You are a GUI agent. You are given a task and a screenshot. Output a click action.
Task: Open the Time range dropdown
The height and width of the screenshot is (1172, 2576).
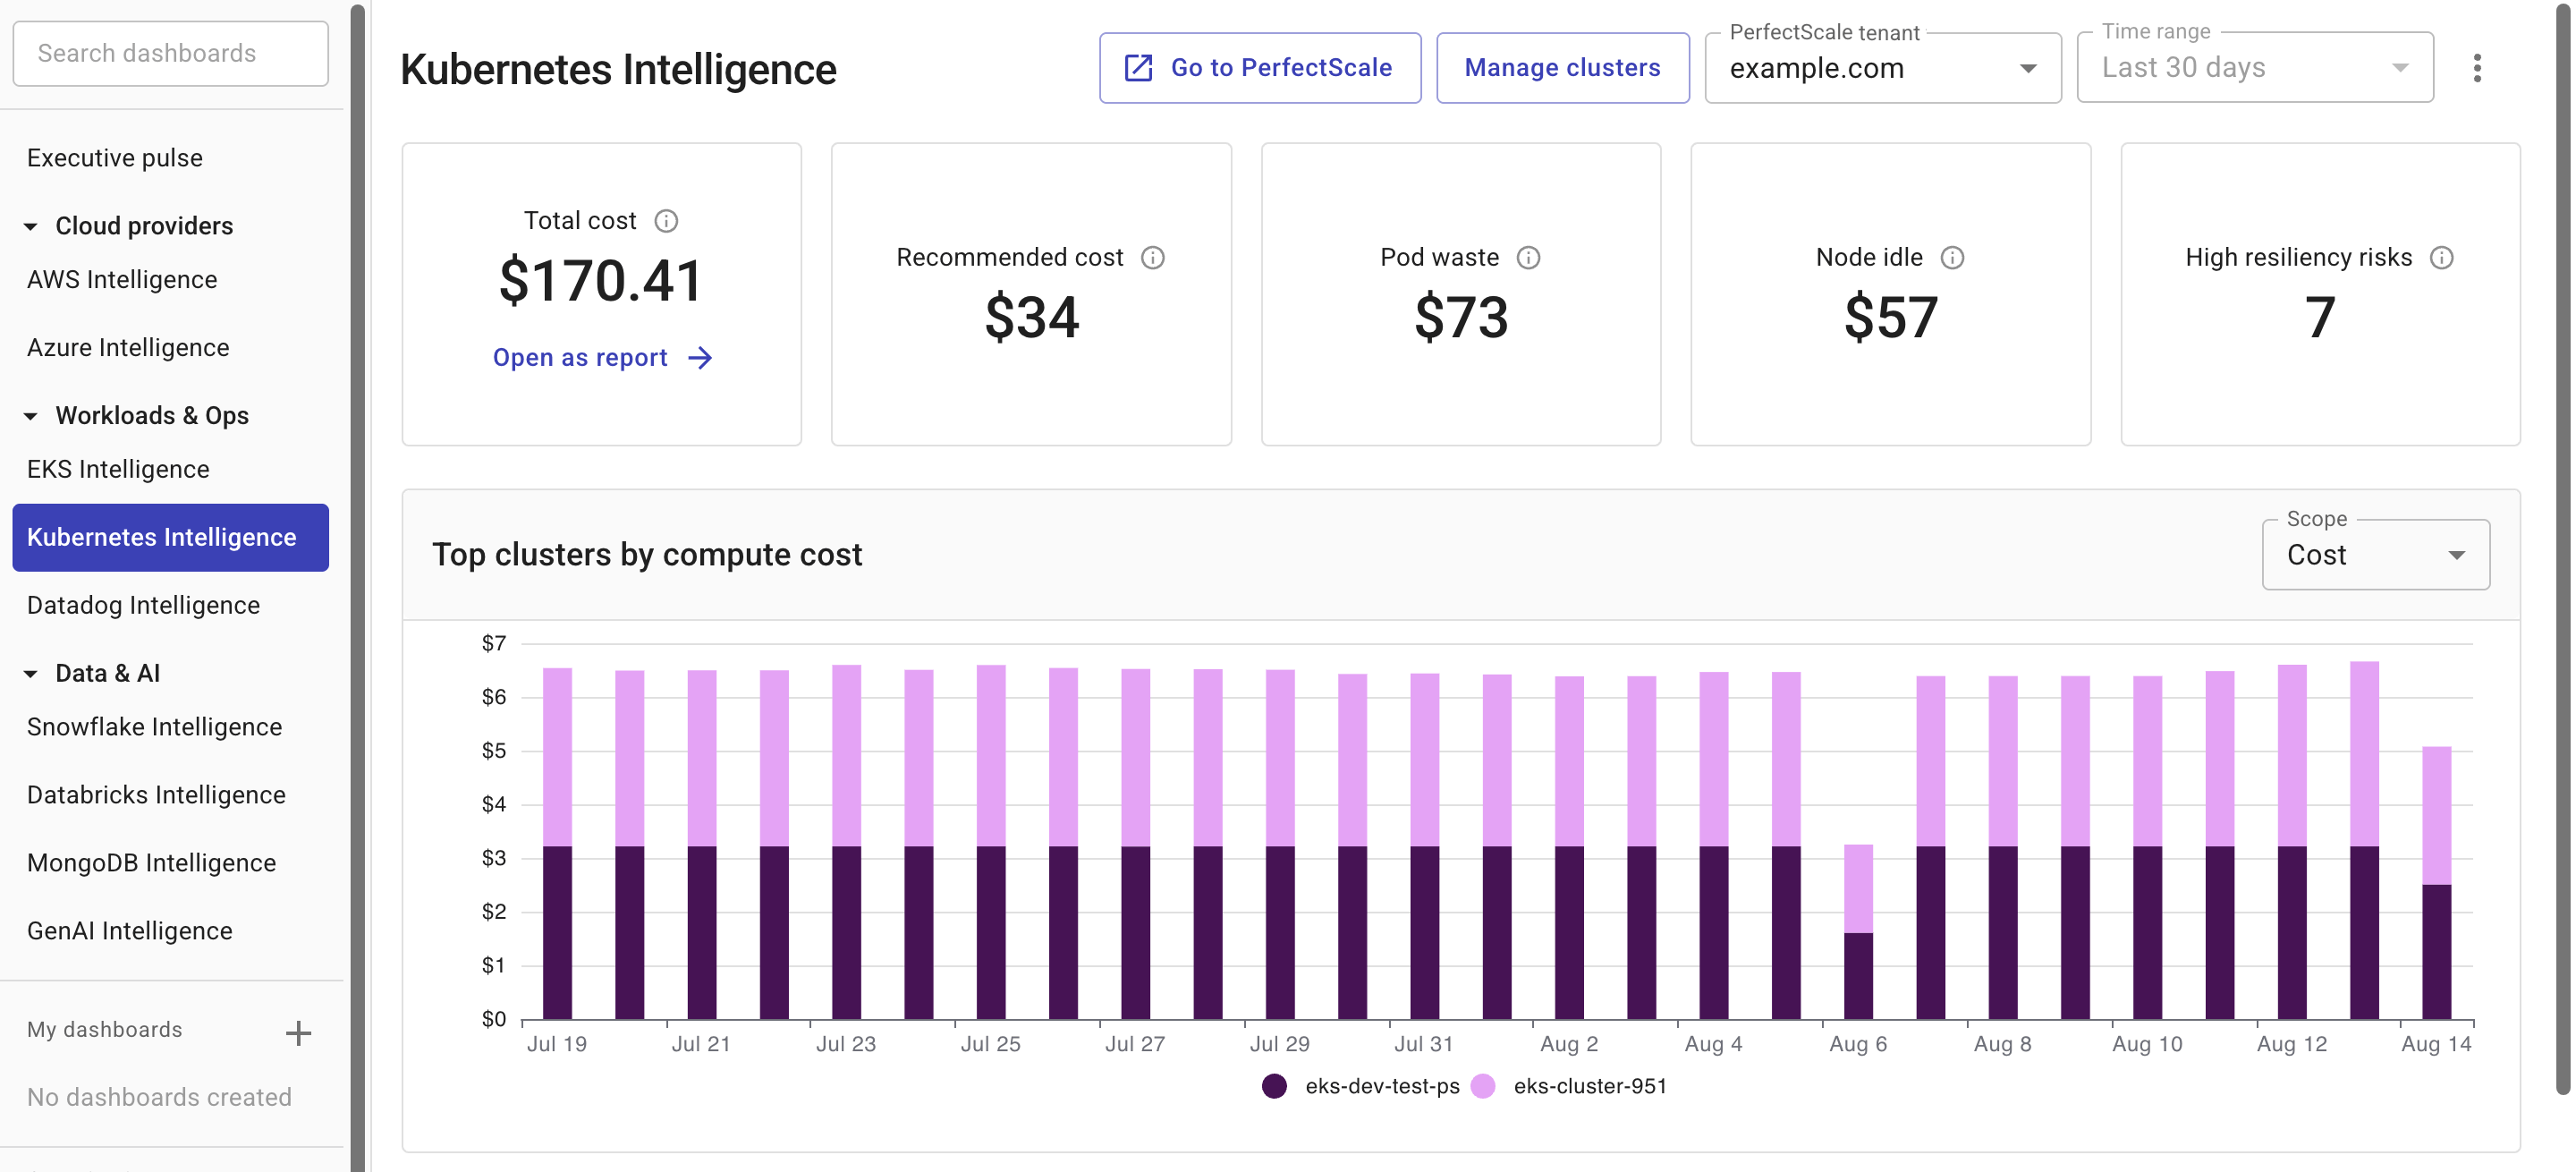pos(2402,68)
